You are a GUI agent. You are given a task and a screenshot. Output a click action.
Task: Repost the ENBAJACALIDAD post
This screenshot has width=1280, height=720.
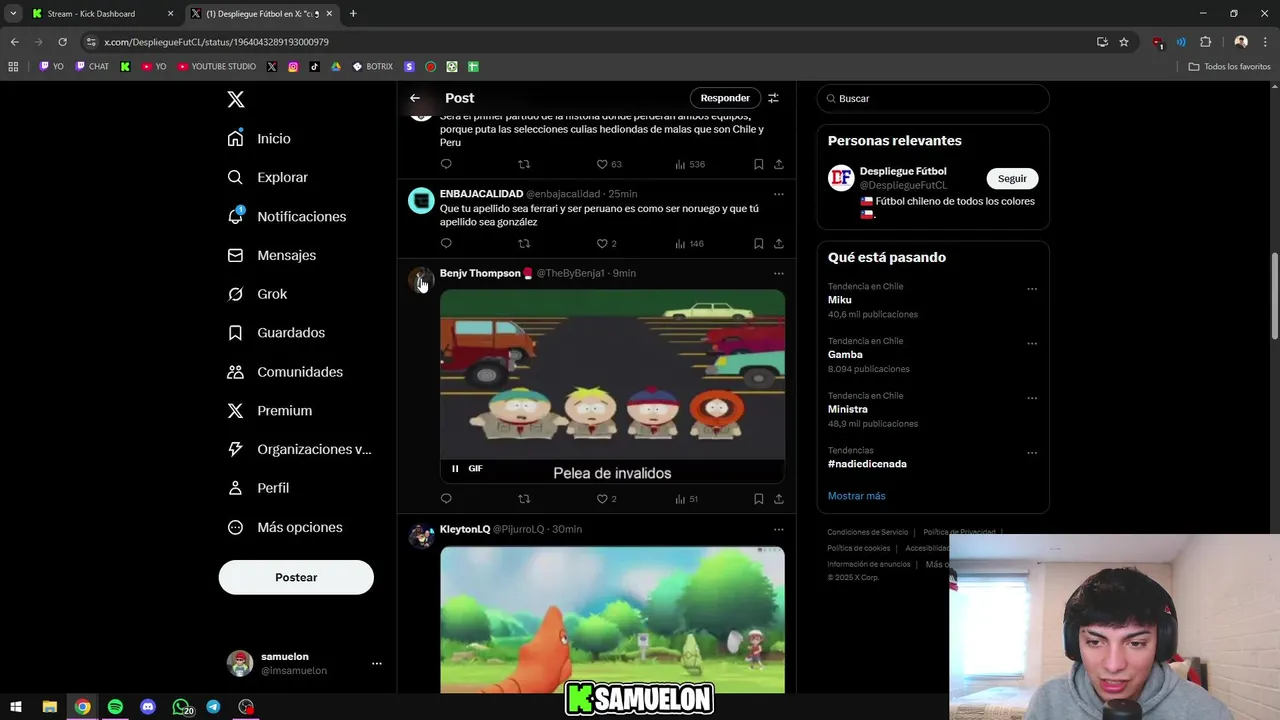[x=524, y=243]
